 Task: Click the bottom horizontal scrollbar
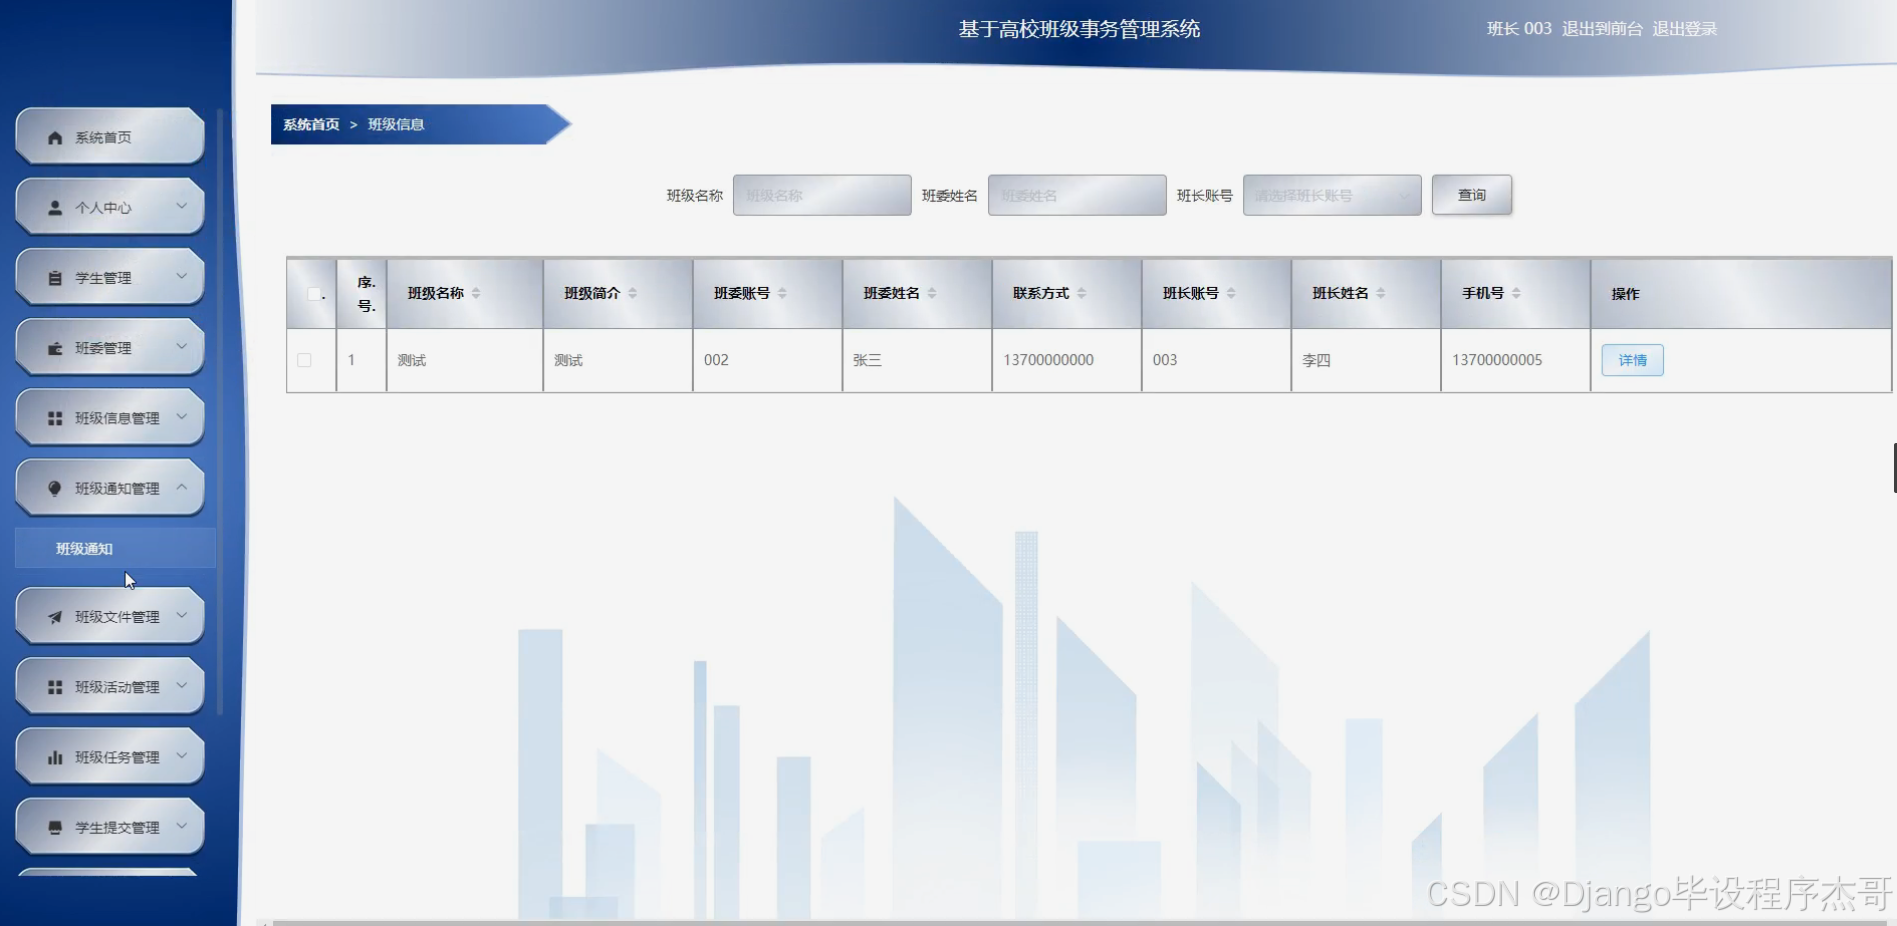click(x=1080, y=922)
